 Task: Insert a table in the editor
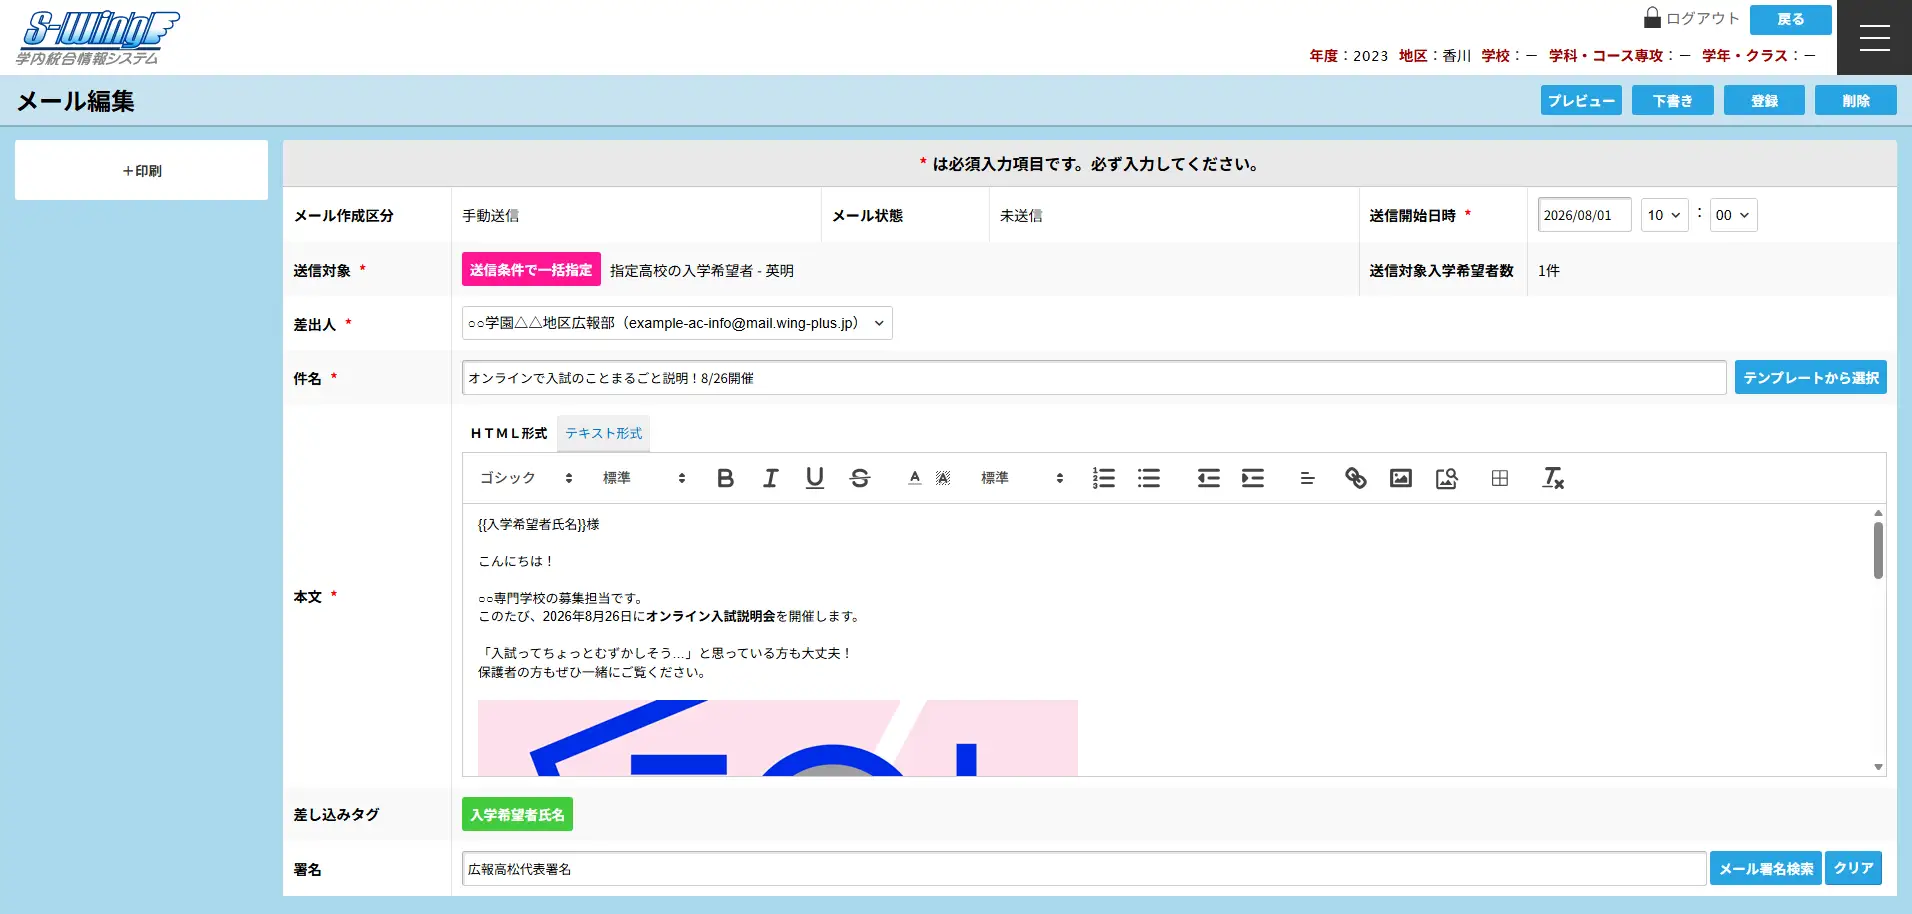pos(1499,478)
